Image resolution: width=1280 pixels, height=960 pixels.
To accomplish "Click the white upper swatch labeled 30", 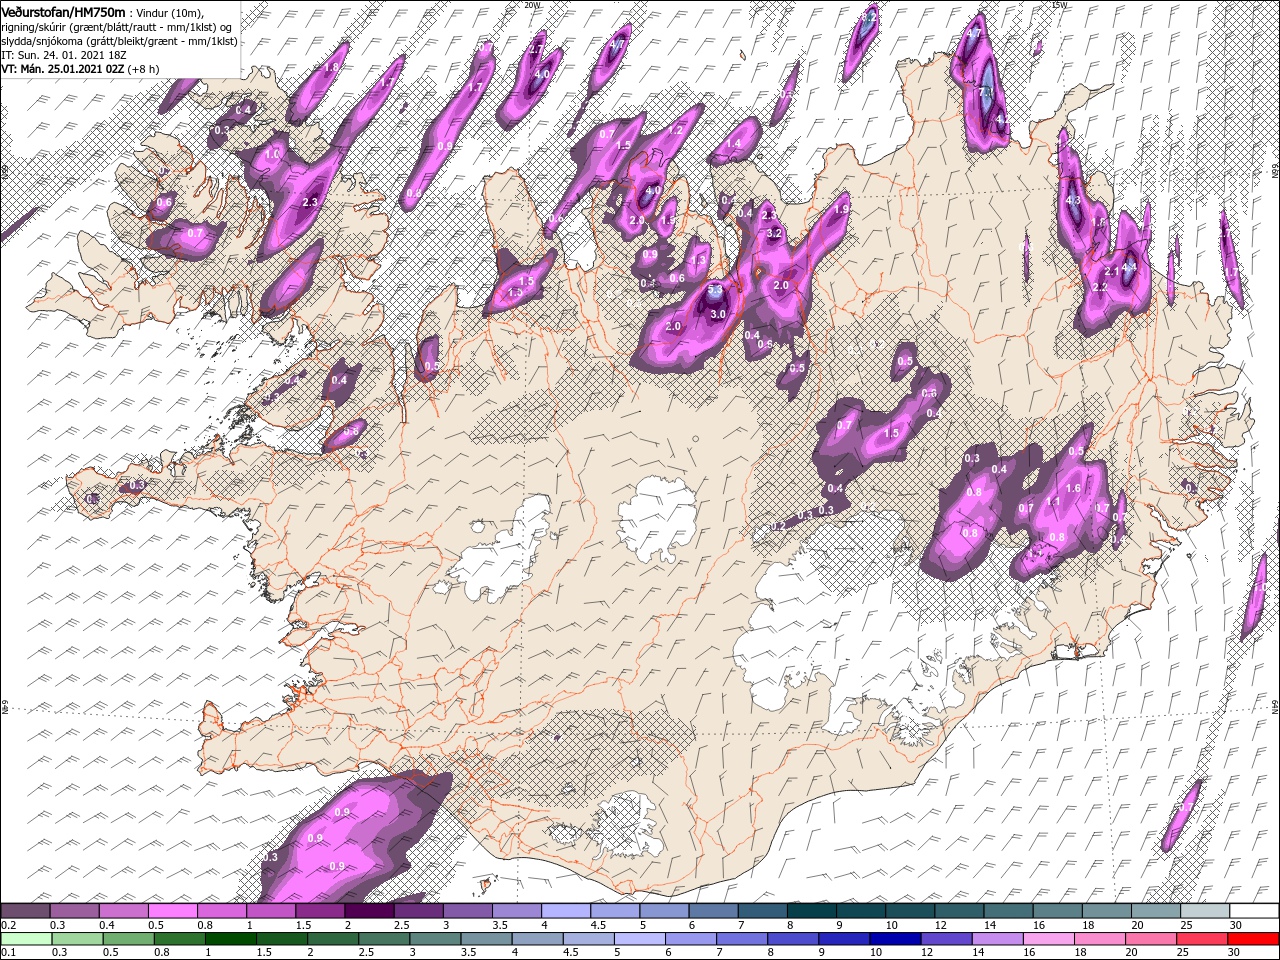I will tap(1253, 911).
